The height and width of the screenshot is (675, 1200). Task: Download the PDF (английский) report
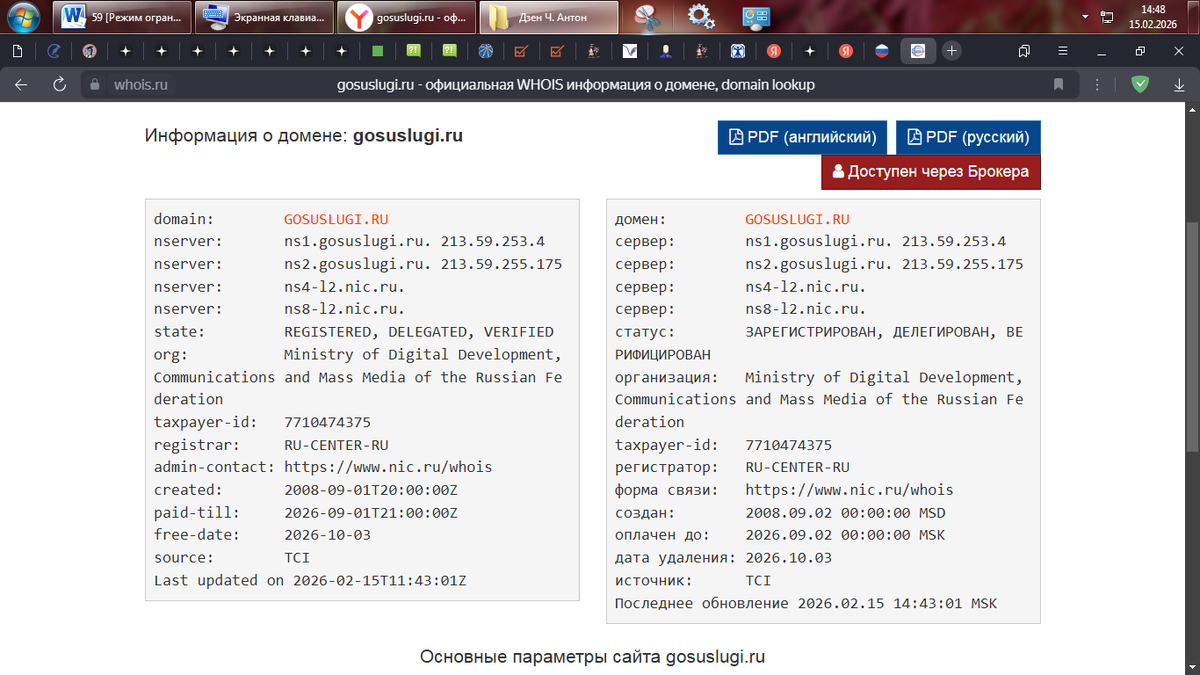[x=803, y=137]
